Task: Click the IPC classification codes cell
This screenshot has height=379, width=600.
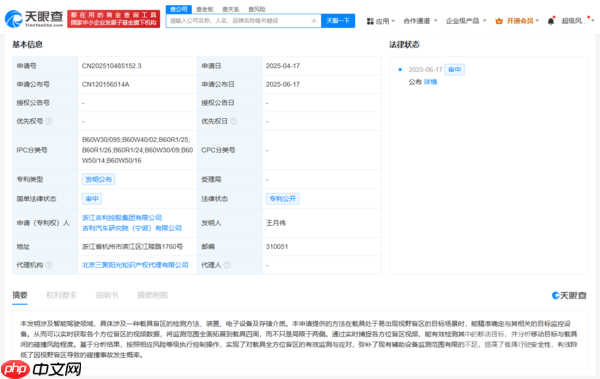Action: (137, 150)
